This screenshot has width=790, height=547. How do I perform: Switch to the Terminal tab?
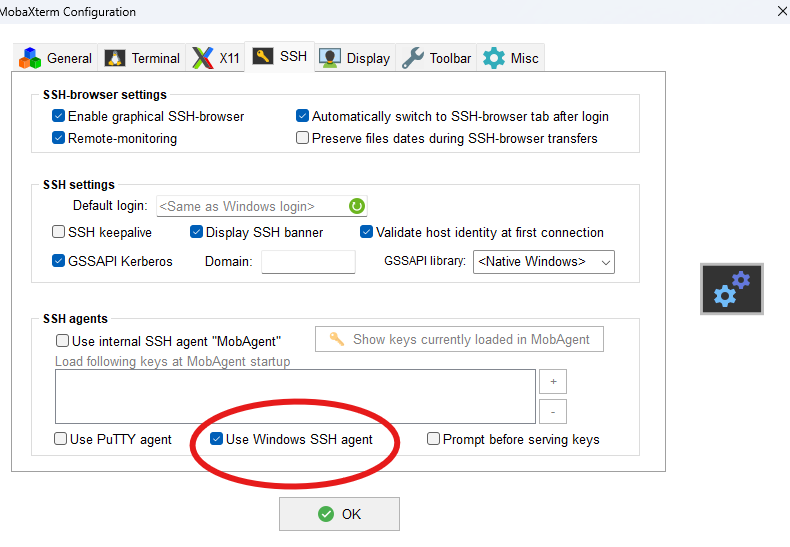(142, 58)
